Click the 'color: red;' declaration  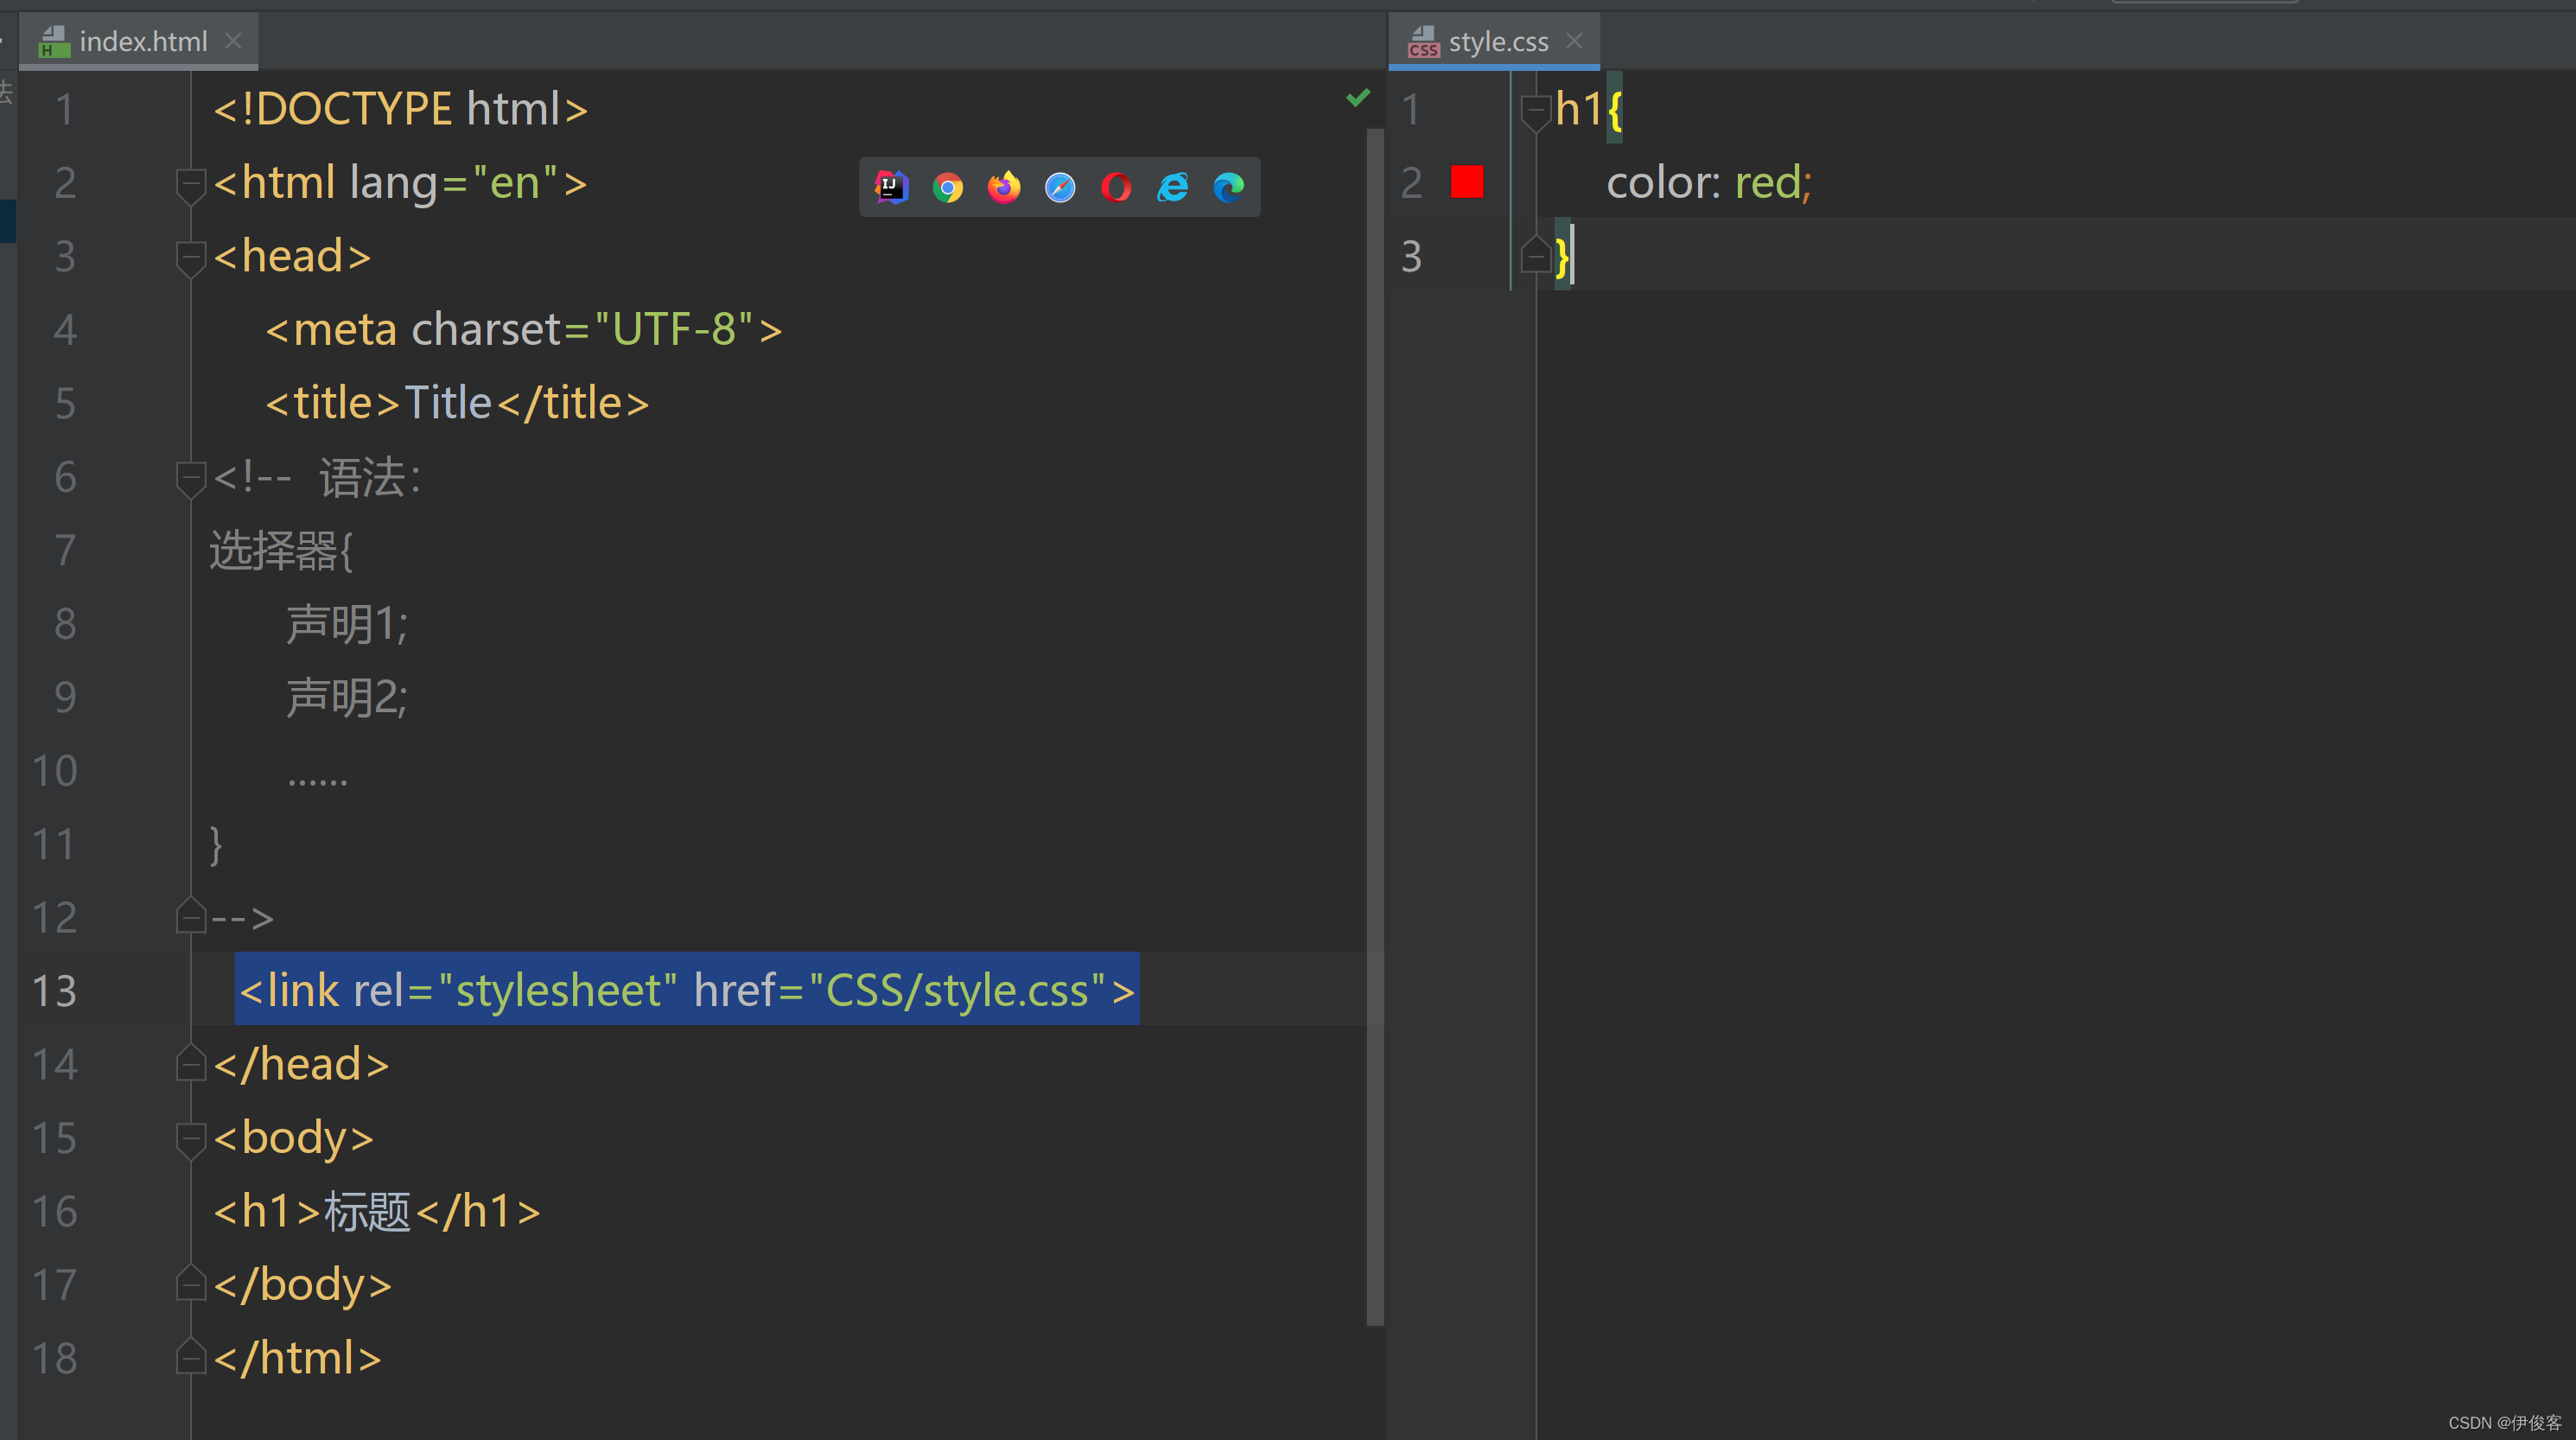click(x=1709, y=183)
